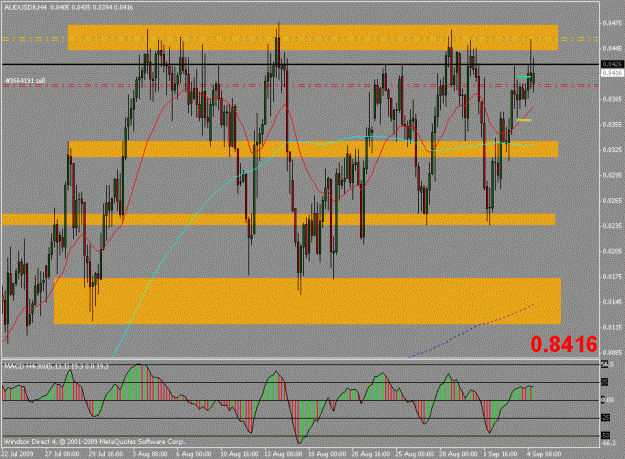Click the yellow dash-dot horizontal line near 0.8455
This screenshot has height=459, width=625.
point(301,39)
